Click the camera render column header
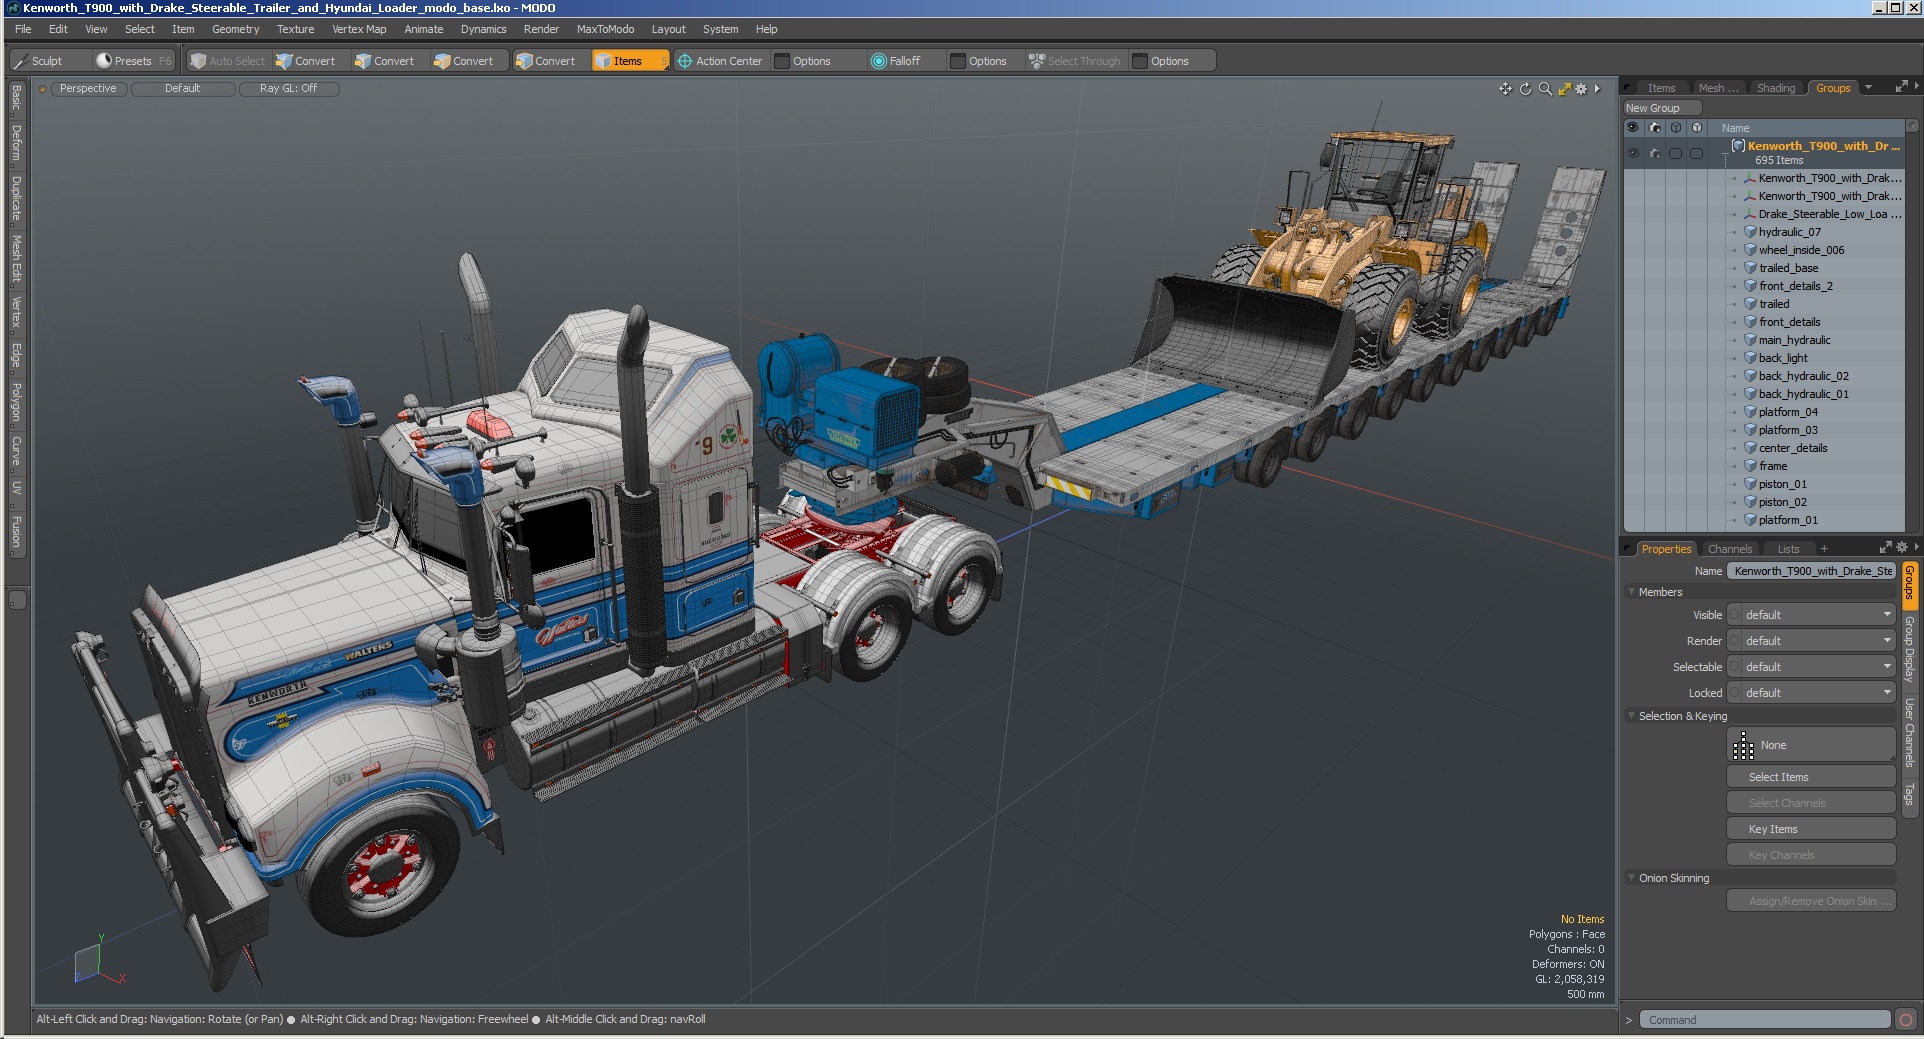The width and height of the screenshot is (1924, 1039). click(1655, 128)
